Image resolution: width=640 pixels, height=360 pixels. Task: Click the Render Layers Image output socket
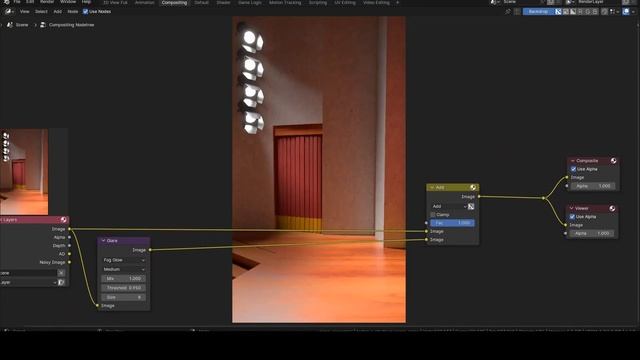[69, 229]
